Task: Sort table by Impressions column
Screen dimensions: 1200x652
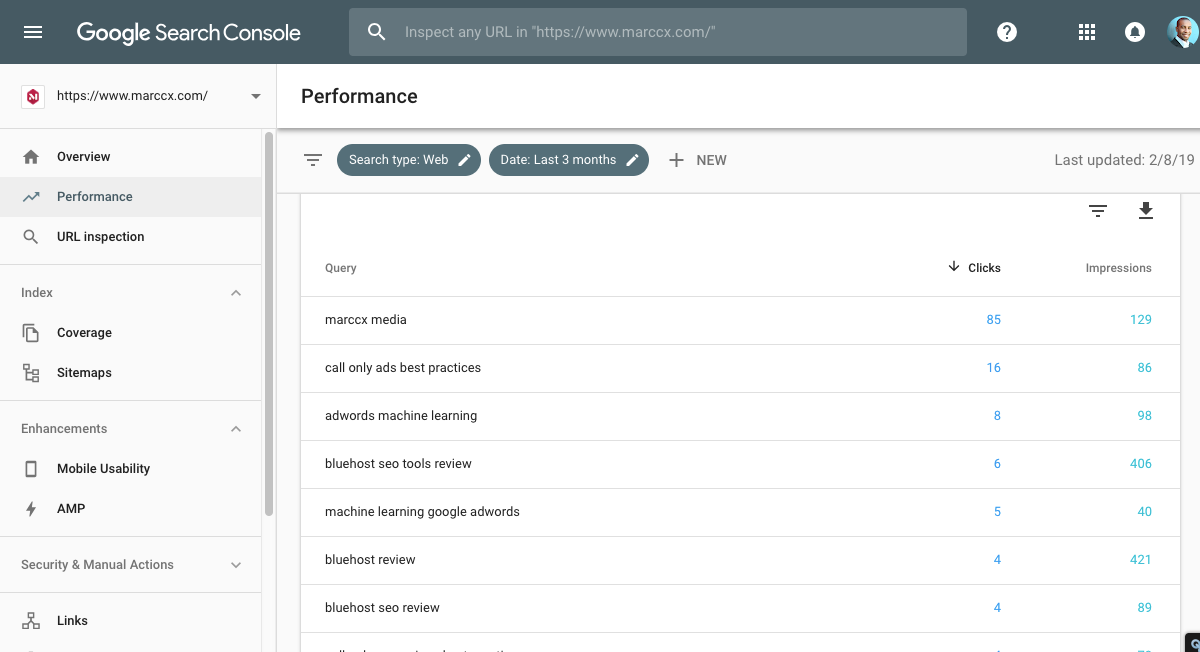Action: pyautogui.click(x=1118, y=268)
